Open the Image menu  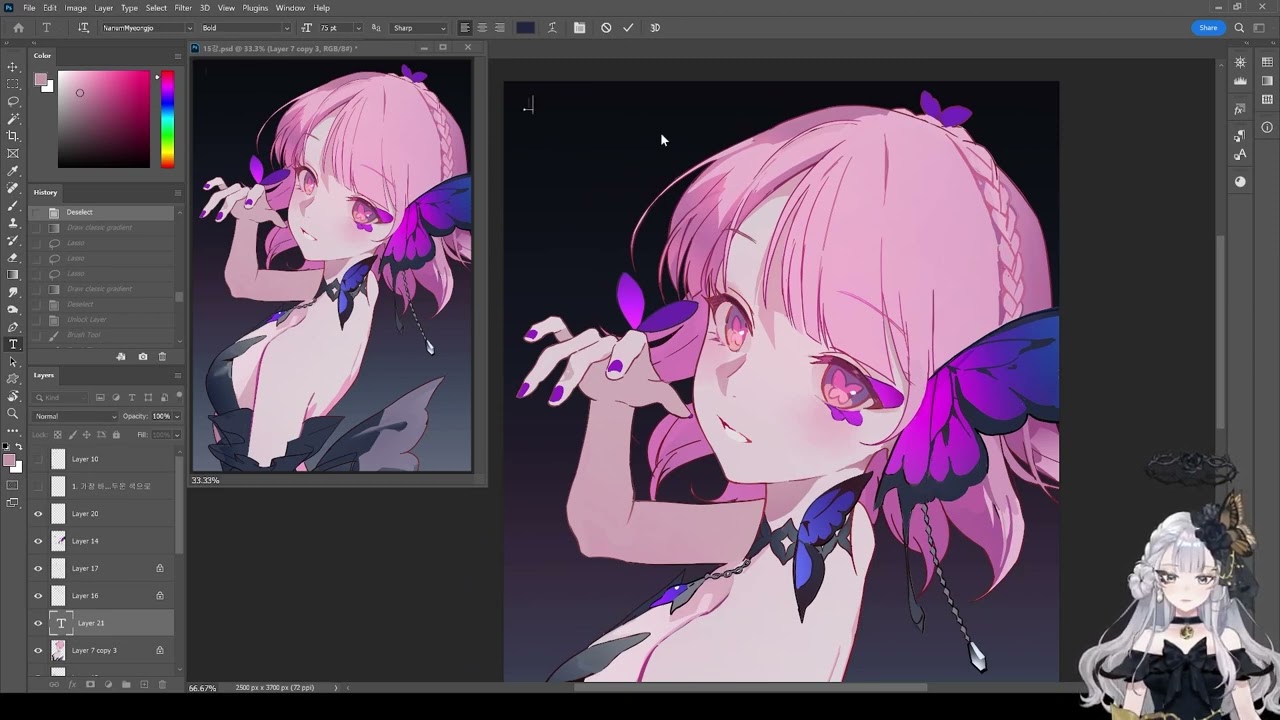(x=76, y=8)
